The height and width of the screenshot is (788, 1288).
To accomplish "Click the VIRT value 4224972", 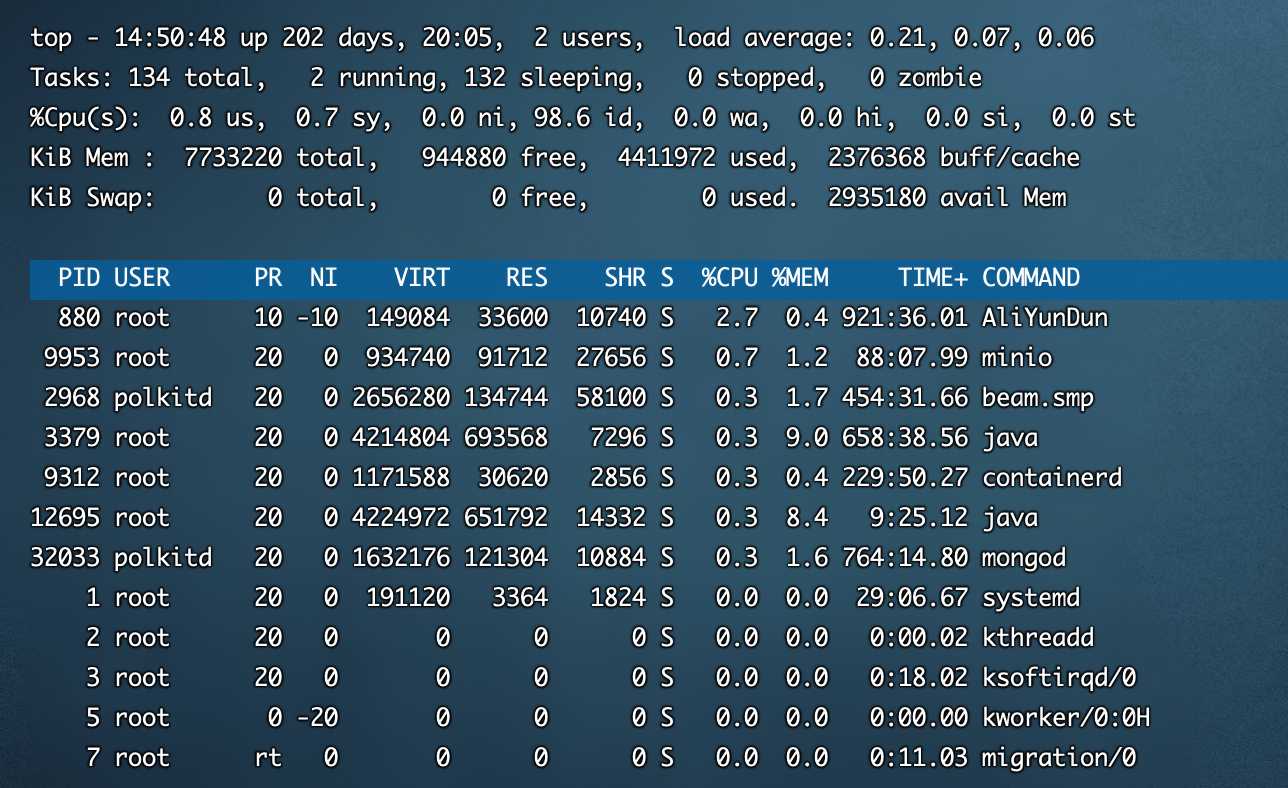I will point(401,518).
